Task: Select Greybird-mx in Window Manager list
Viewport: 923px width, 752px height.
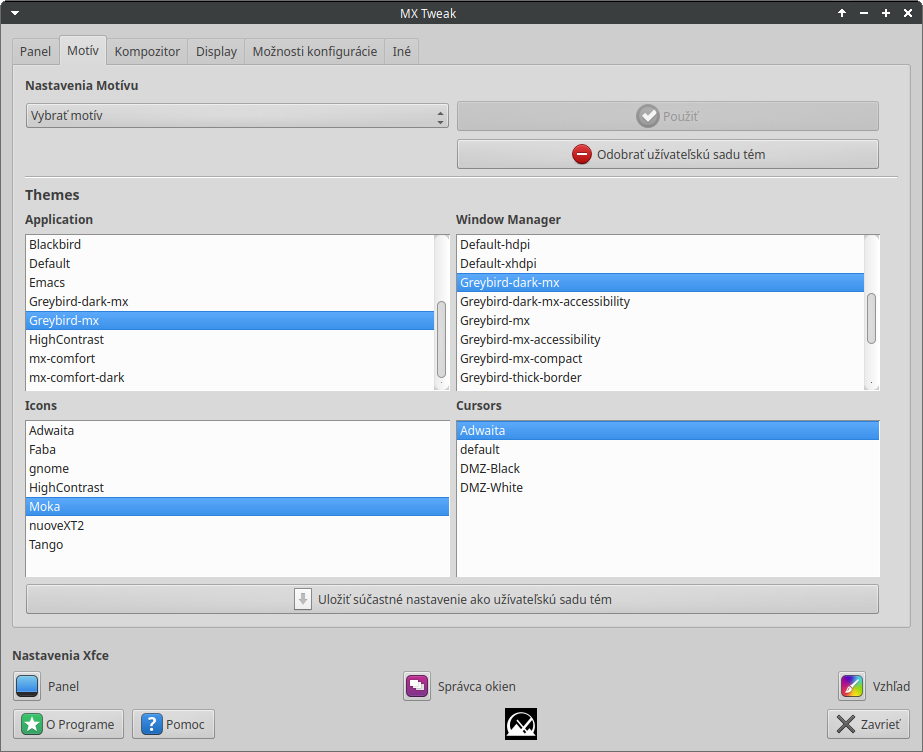Action: tap(660, 321)
